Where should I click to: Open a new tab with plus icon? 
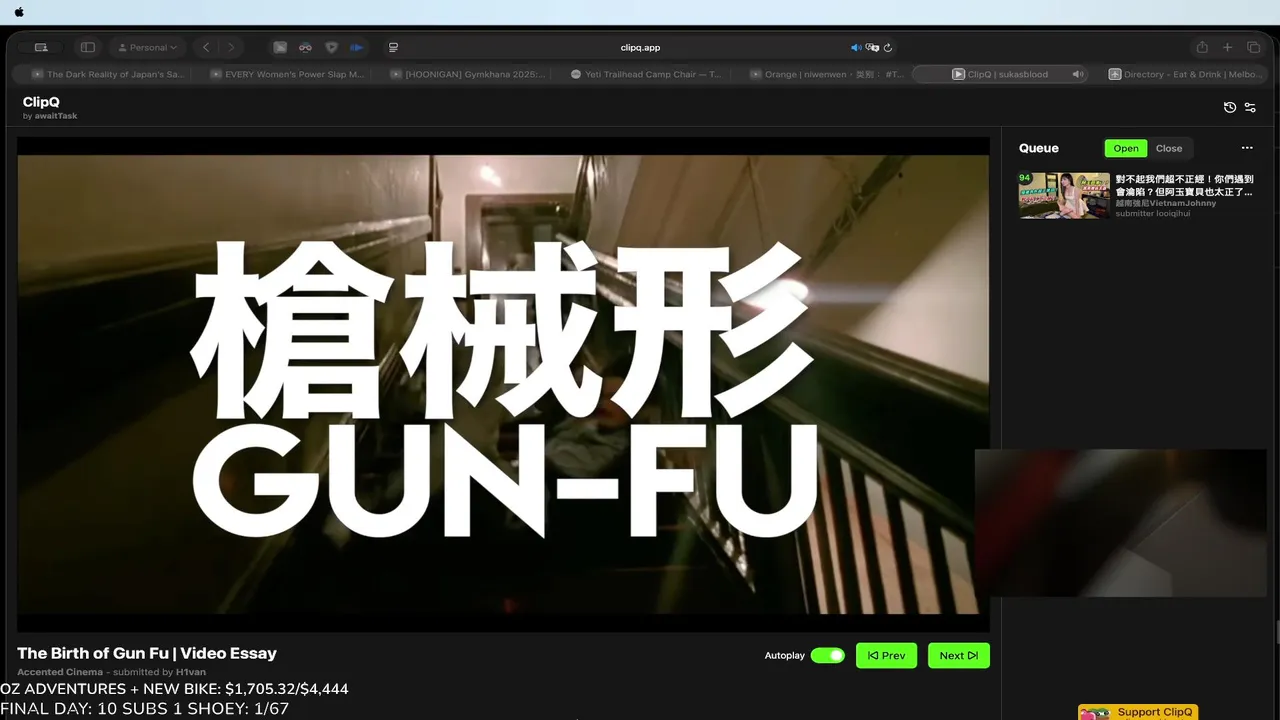pyautogui.click(x=1228, y=47)
